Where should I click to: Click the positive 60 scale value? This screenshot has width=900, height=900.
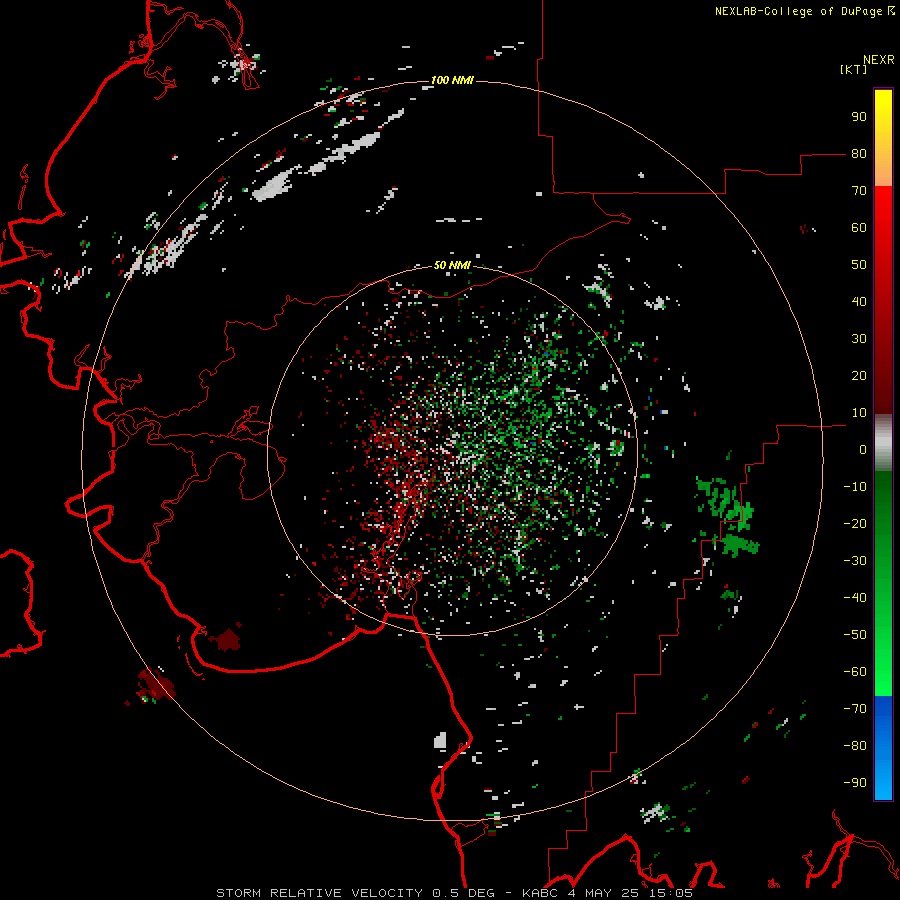click(x=859, y=228)
